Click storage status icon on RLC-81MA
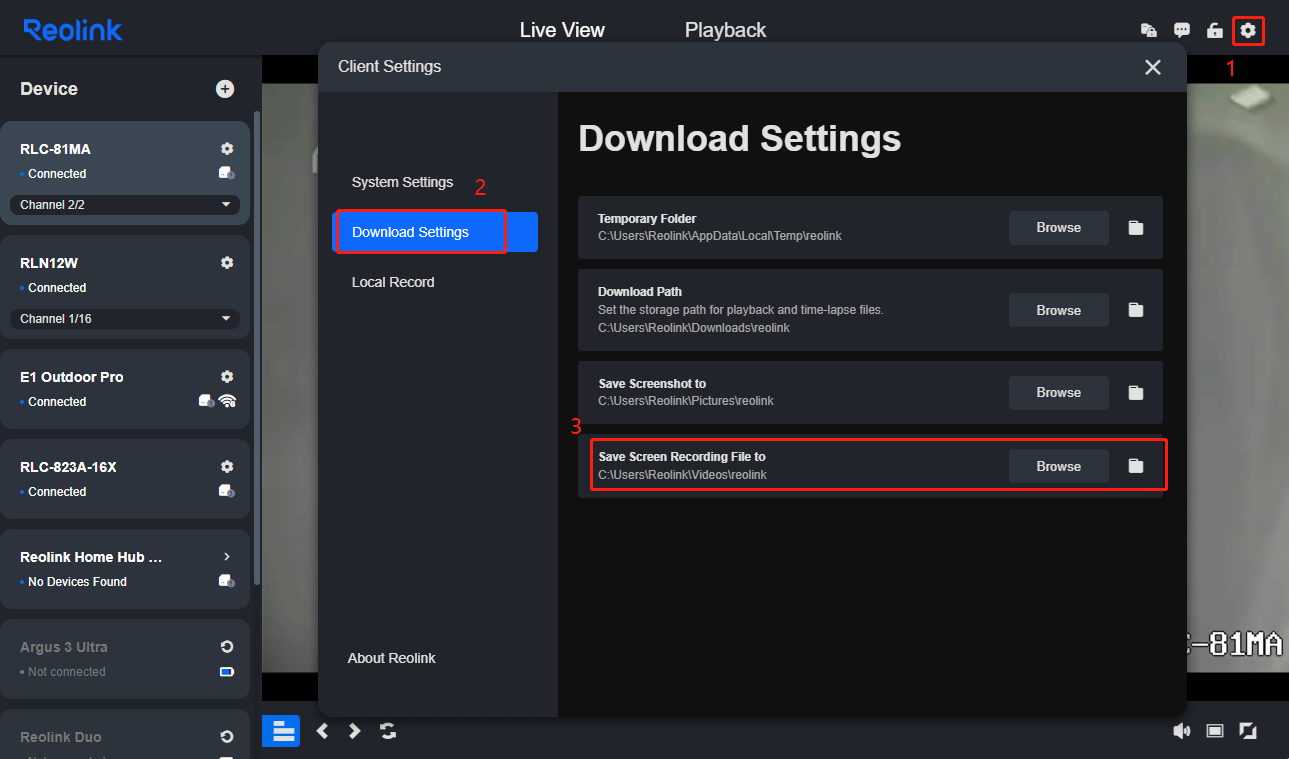1289x759 pixels. click(x=227, y=173)
